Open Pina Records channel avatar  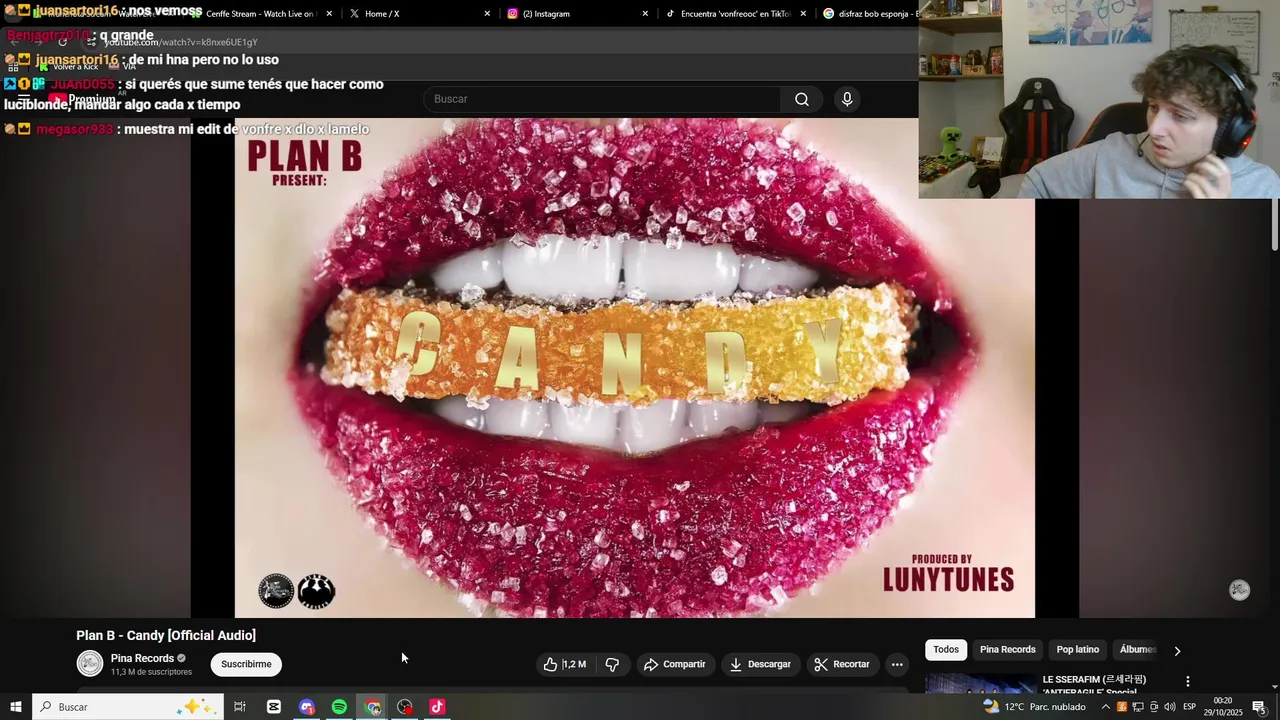tap(90, 664)
